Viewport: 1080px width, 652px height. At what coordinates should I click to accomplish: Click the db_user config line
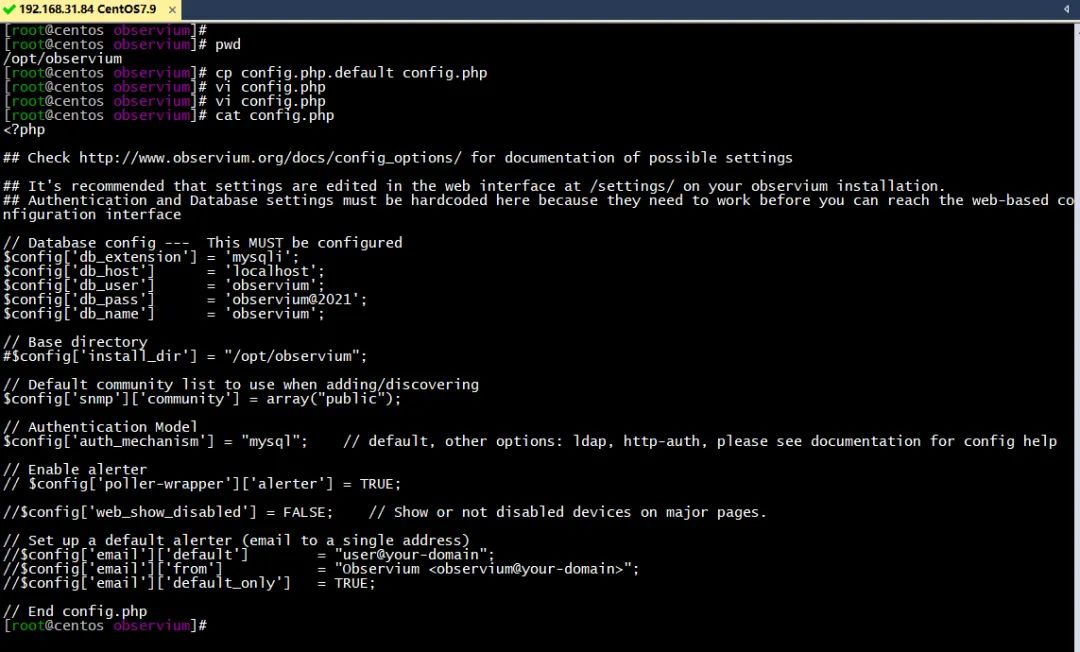164,285
